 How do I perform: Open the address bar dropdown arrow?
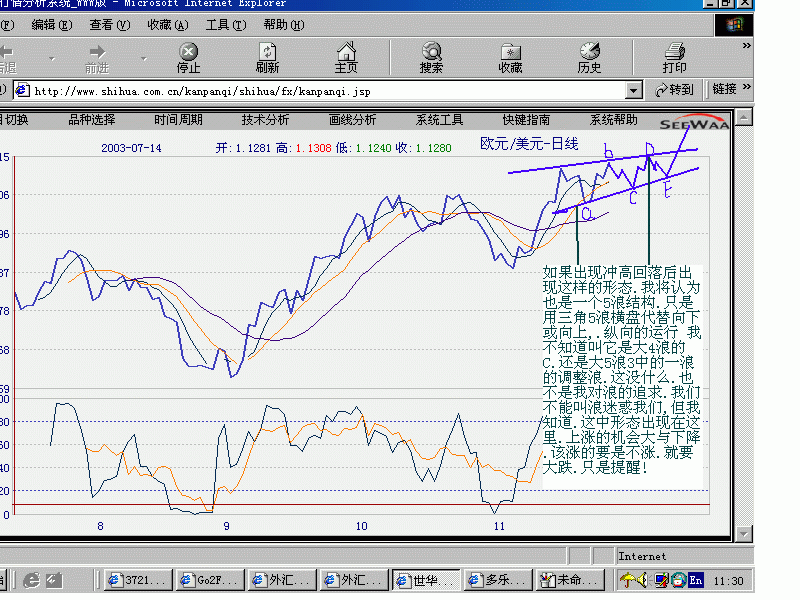click(x=633, y=91)
